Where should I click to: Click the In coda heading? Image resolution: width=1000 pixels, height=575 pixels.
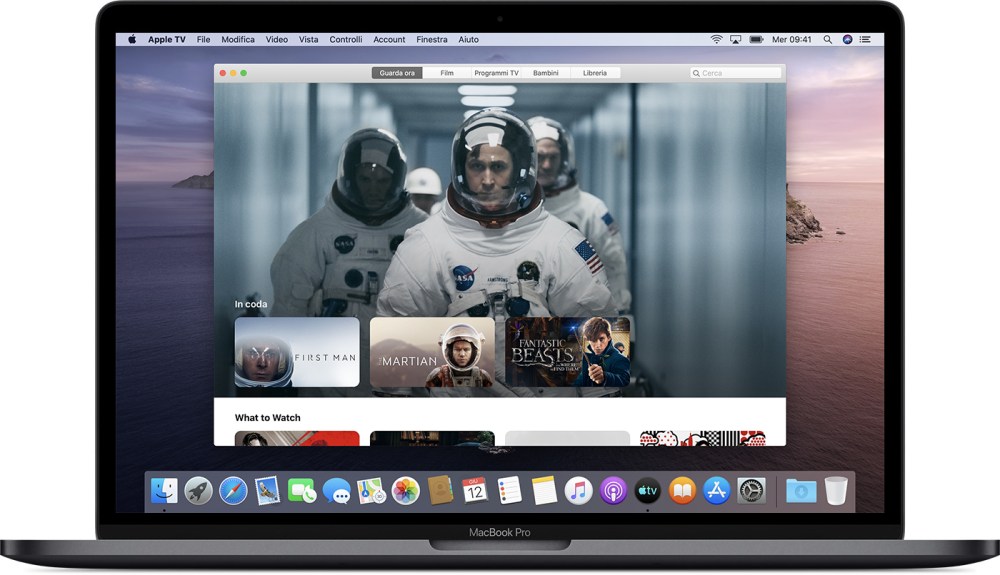[x=251, y=304]
